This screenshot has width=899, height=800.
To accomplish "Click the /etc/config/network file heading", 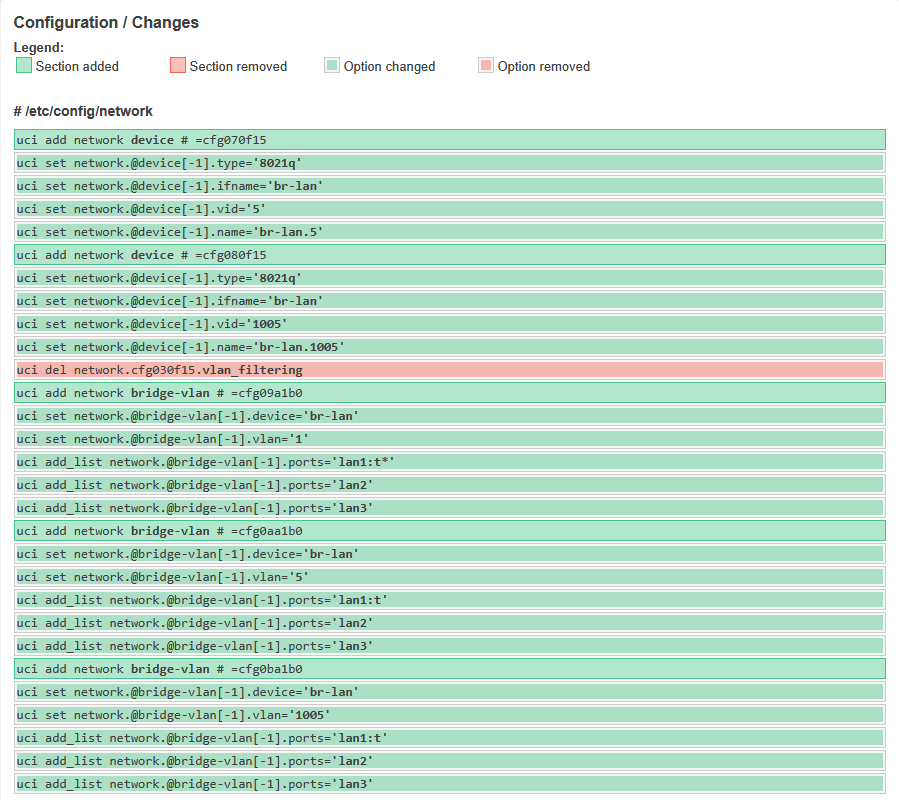I will (83, 111).
